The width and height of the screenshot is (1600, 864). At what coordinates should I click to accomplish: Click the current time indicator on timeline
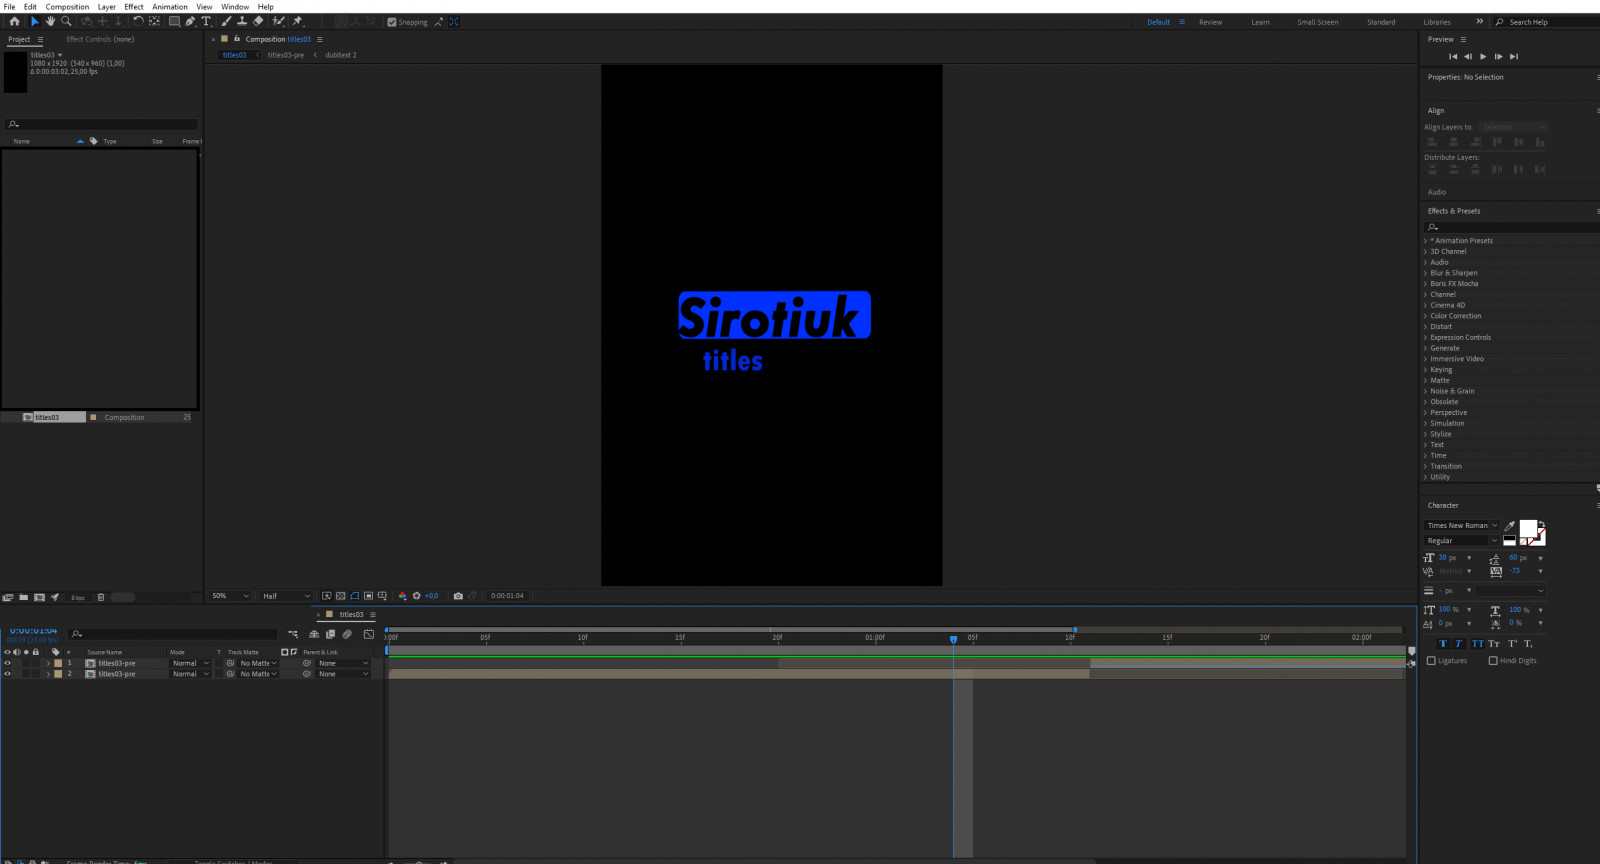point(953,639)
